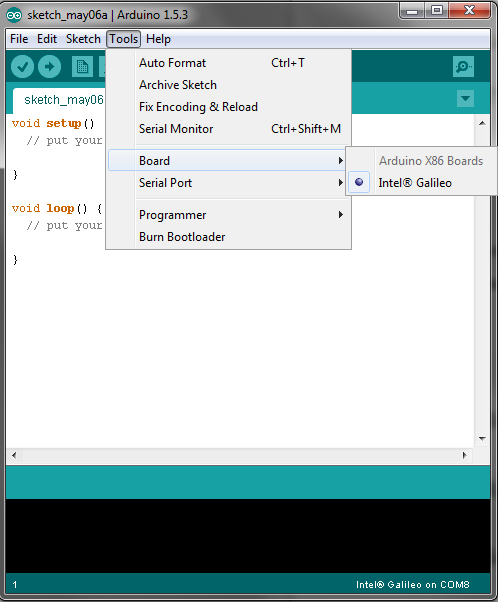Expand the Programmer submenu
This screenshot has height=602, width=498.
228,215
